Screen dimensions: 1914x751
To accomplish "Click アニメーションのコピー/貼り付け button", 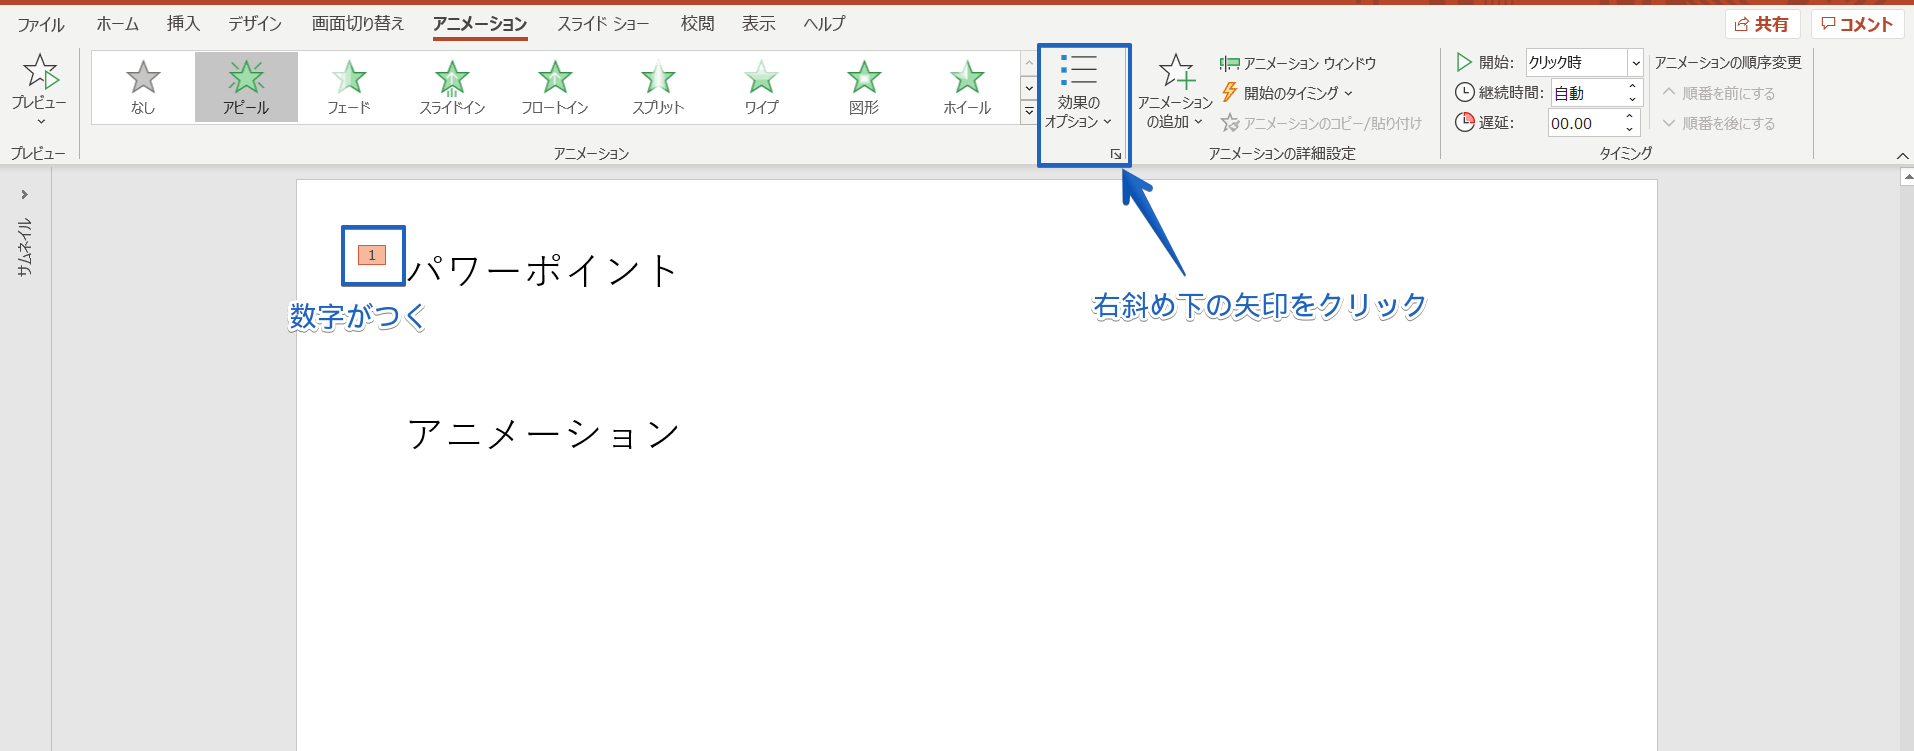I will (x=1321, y=123).
